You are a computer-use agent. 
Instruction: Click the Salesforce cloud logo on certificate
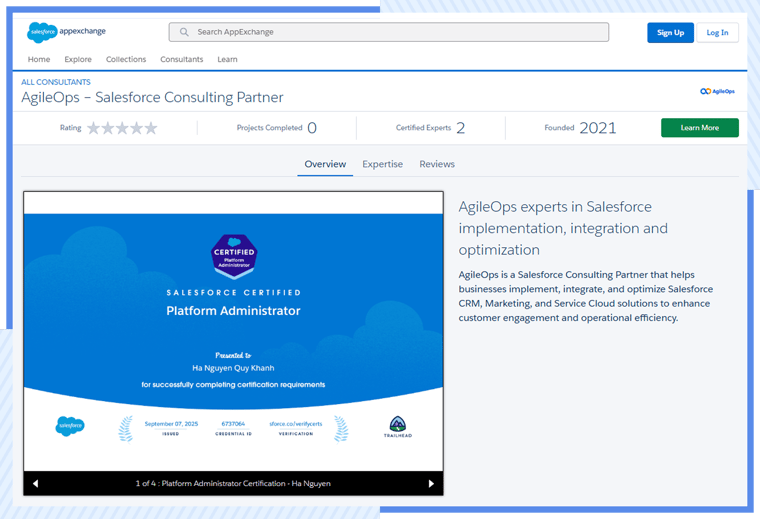pos(70,427)
